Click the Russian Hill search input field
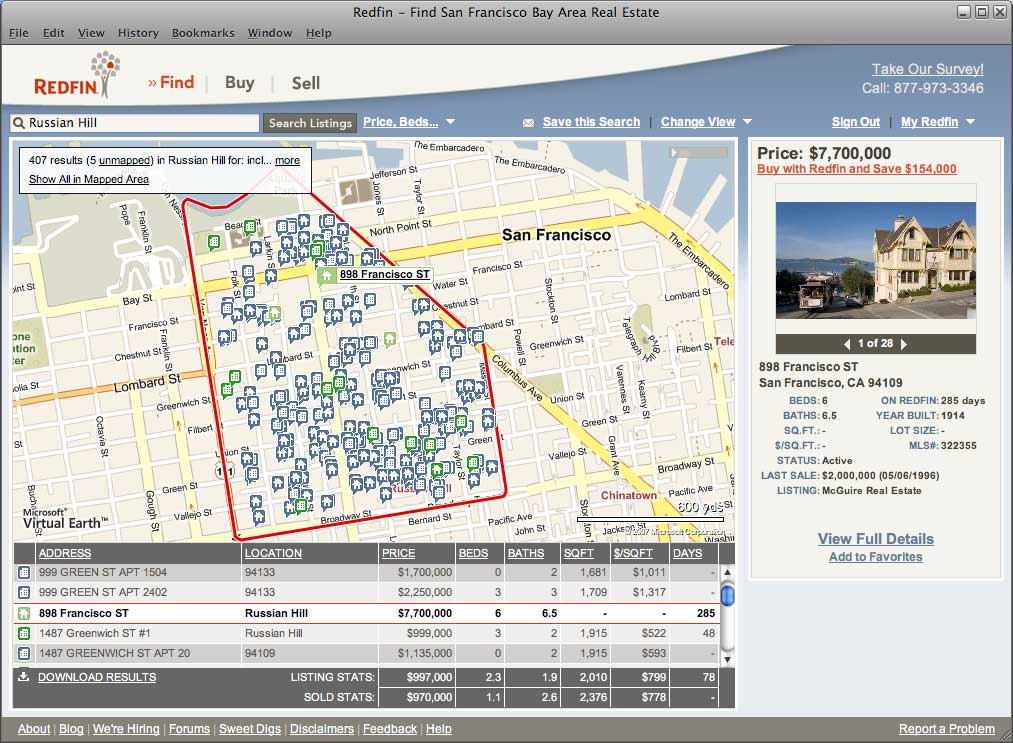 pos(140,123)
